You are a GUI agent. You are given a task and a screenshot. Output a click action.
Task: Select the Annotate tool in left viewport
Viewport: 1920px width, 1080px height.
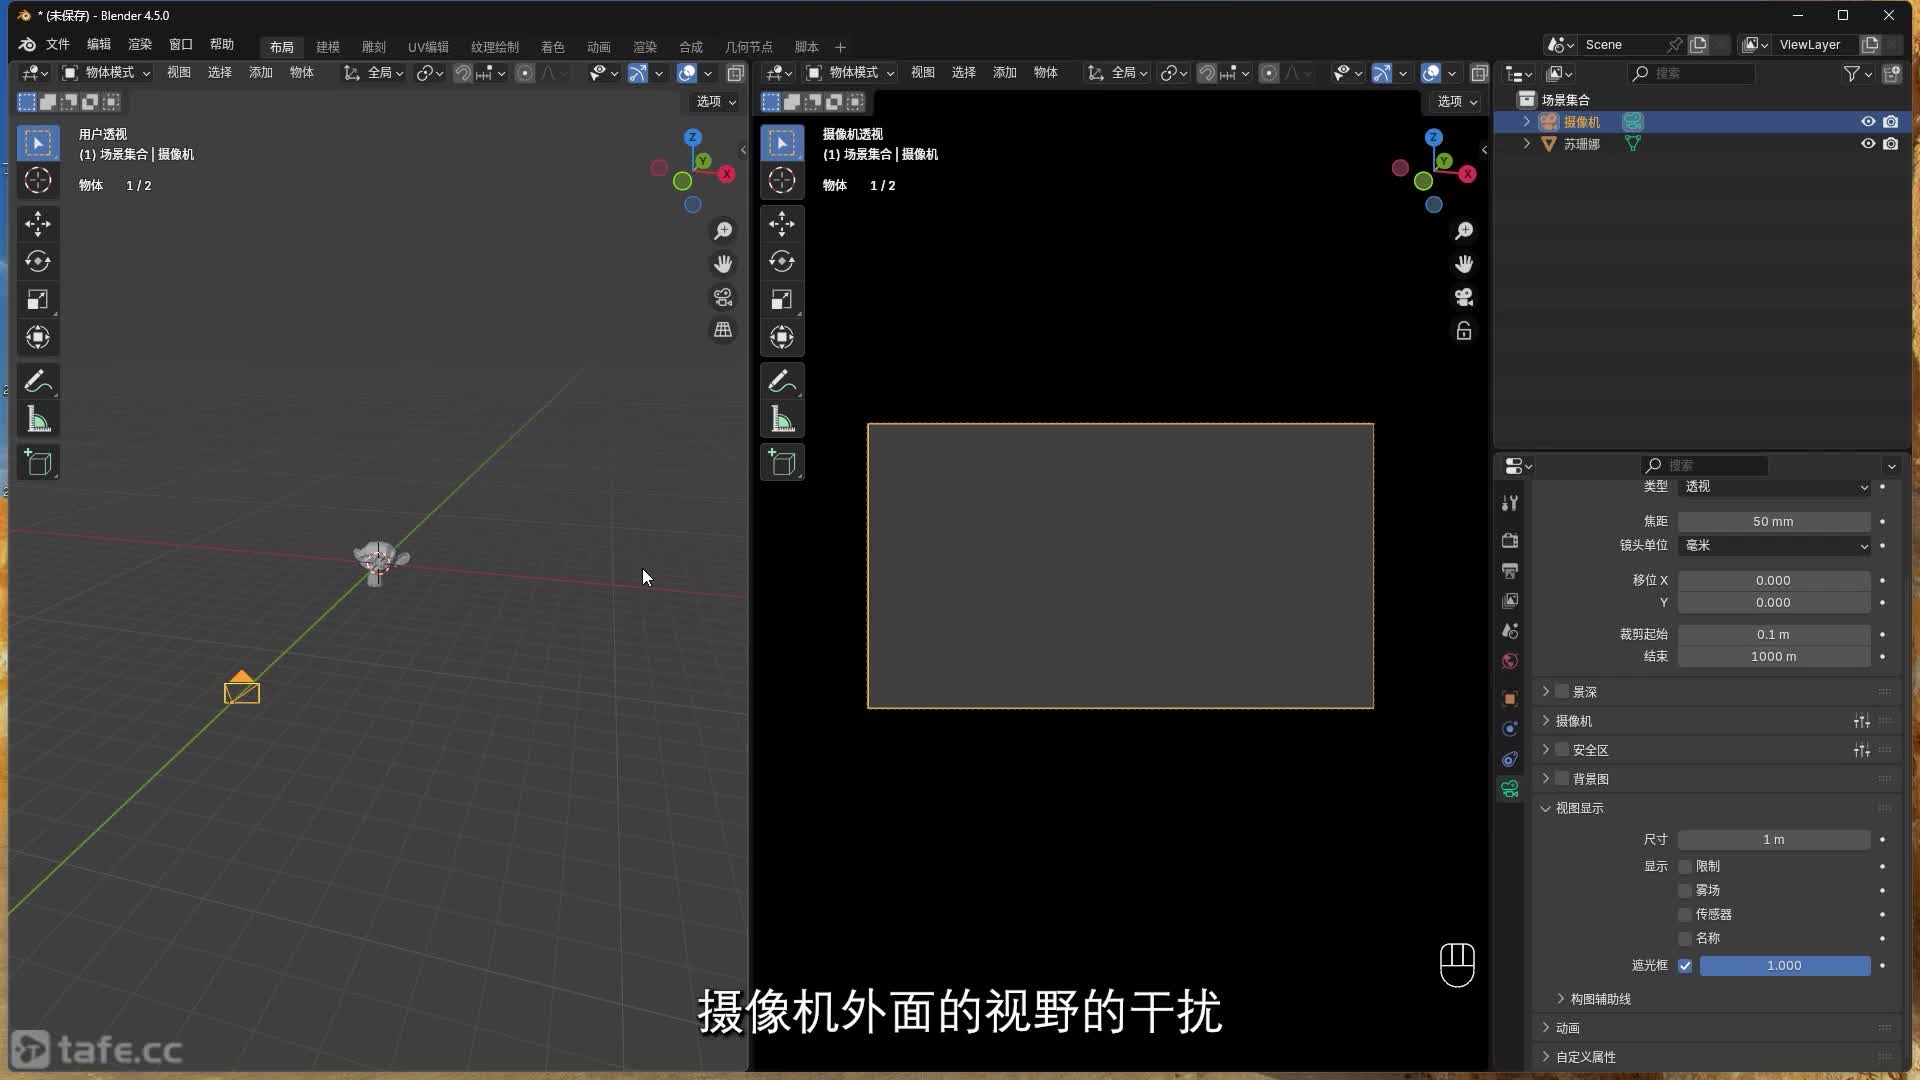click(38, 382)
